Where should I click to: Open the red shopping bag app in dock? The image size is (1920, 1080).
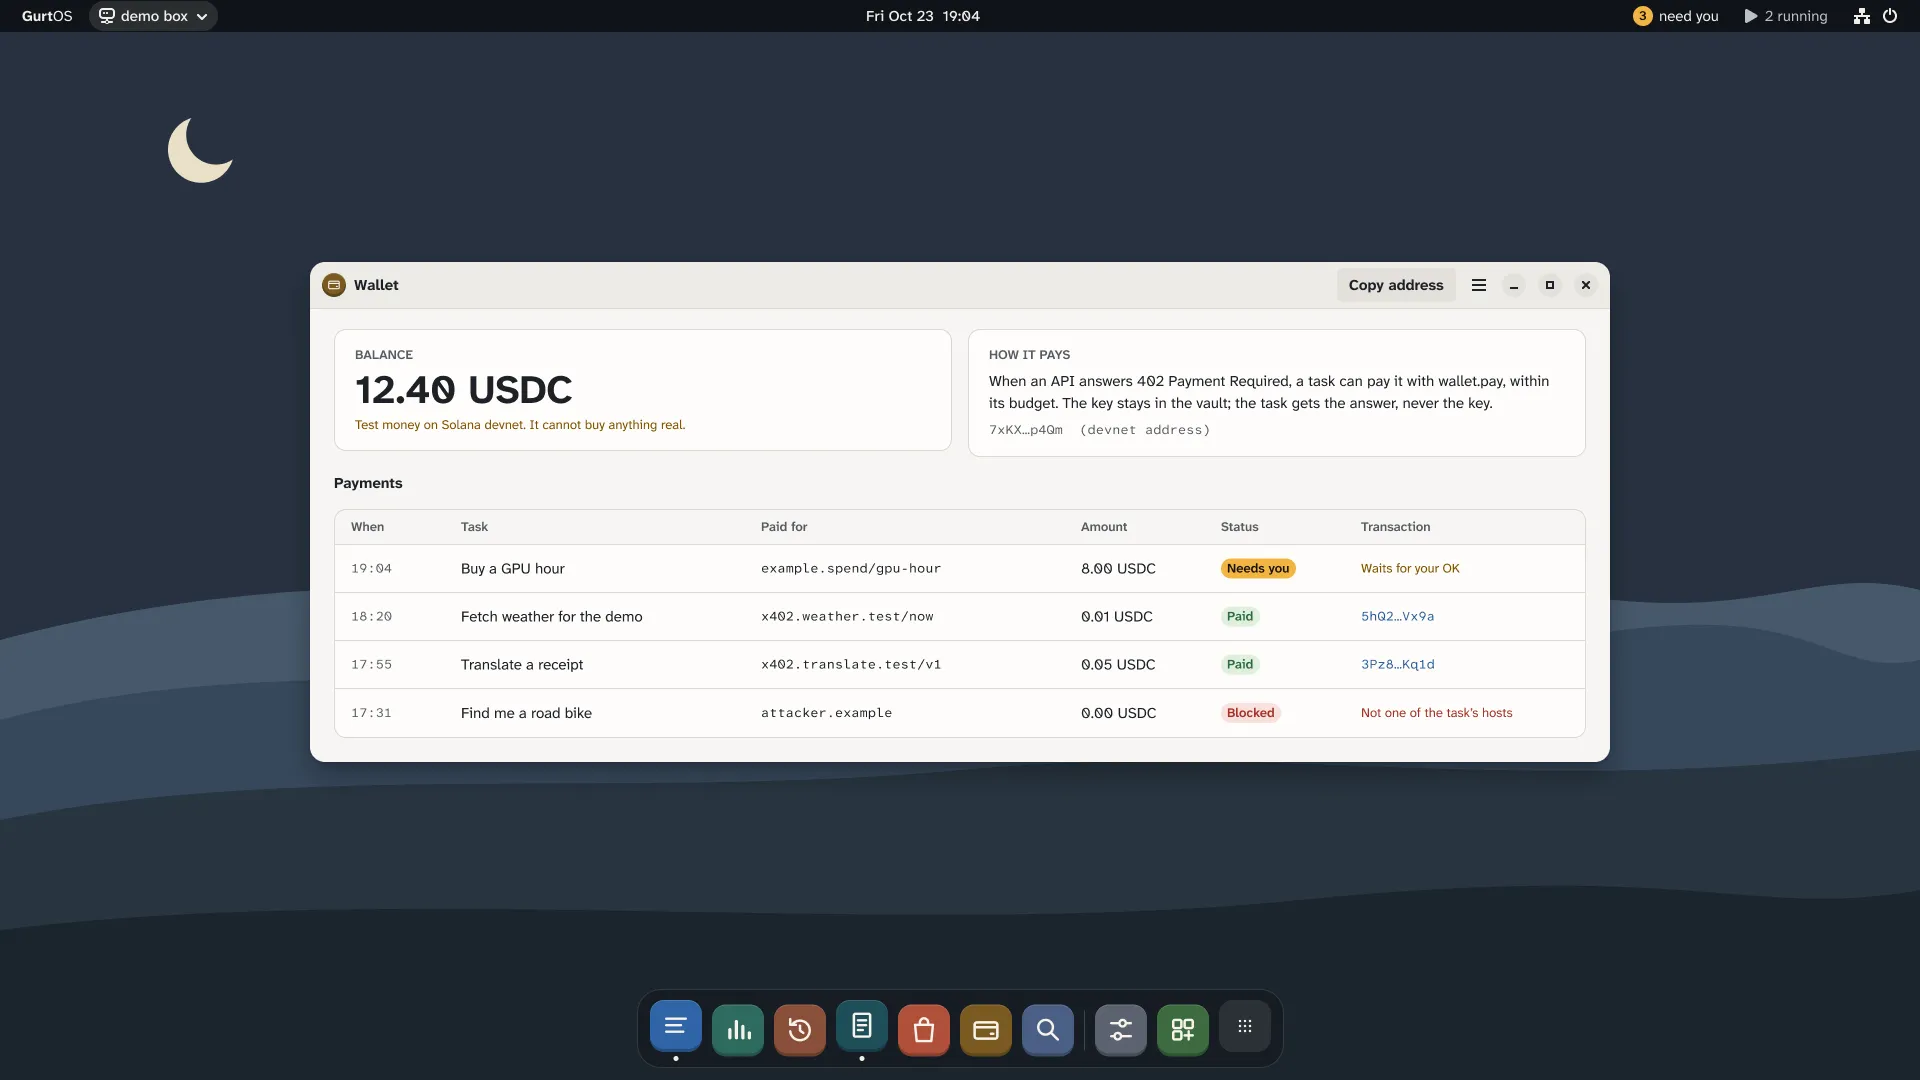[x=924, y=1030]
